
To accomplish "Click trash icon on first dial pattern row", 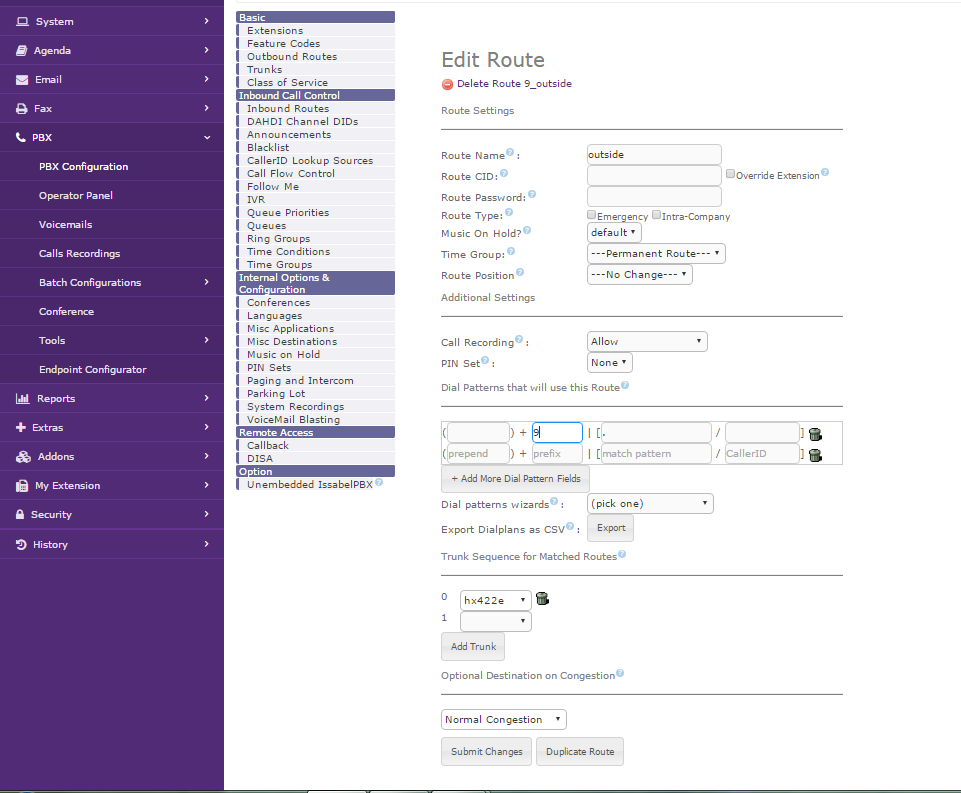I will [x=815, y=434].
